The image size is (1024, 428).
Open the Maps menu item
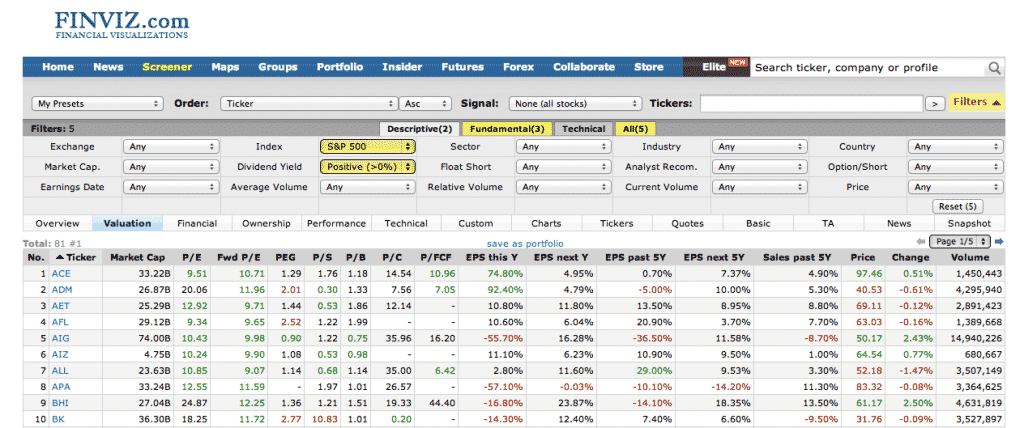225,67
